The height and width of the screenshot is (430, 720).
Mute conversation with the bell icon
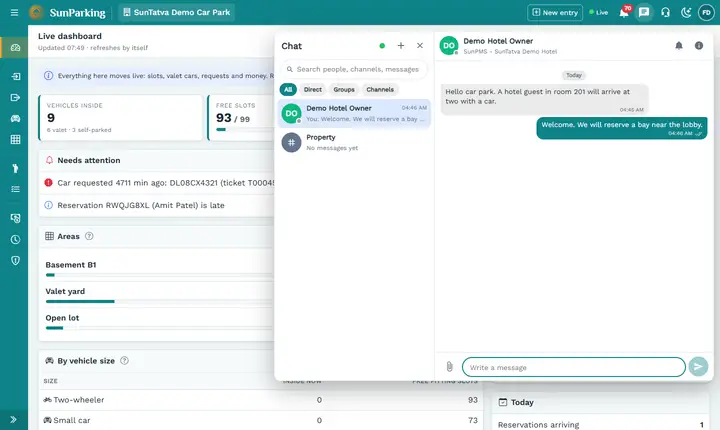point(679,45)
